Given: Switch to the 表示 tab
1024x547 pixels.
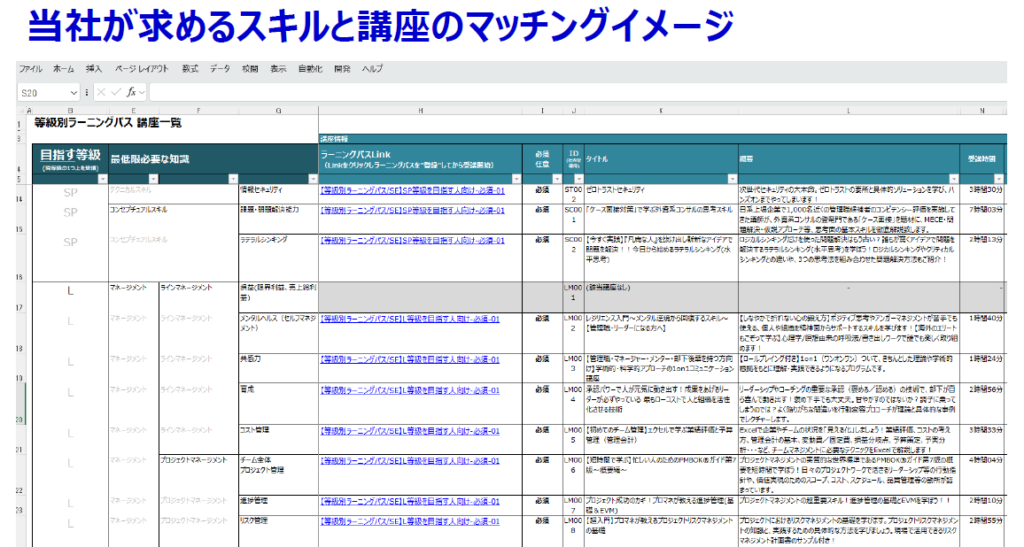Looking at the screenshot, I should (x=278, y=69).
